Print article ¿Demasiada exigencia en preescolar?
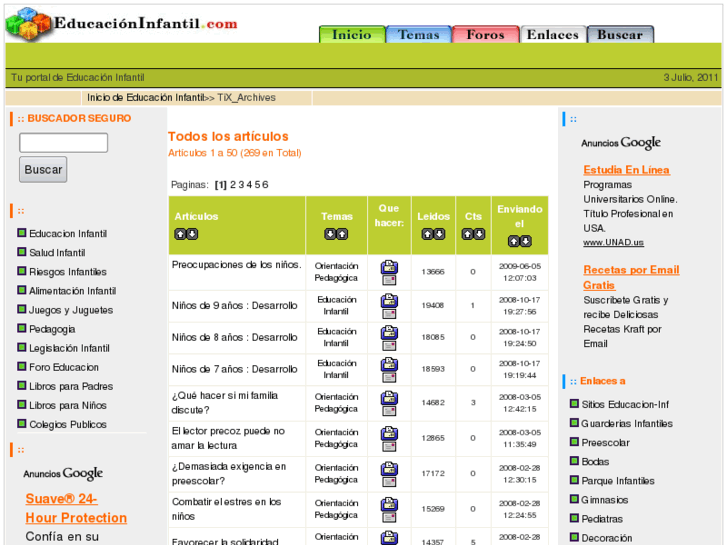Image resolution: width=727 pixels, height=545 pixels. pyautogui.click(x=389, y=468)
